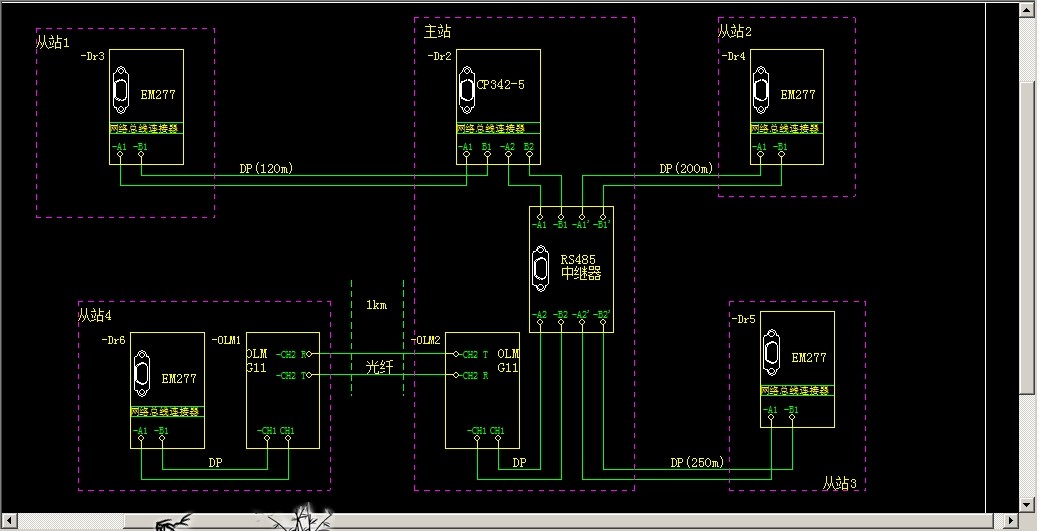Click the -Dr2 device tag
The height and width of the screenshot is (531, 1037).
[439, 57]
